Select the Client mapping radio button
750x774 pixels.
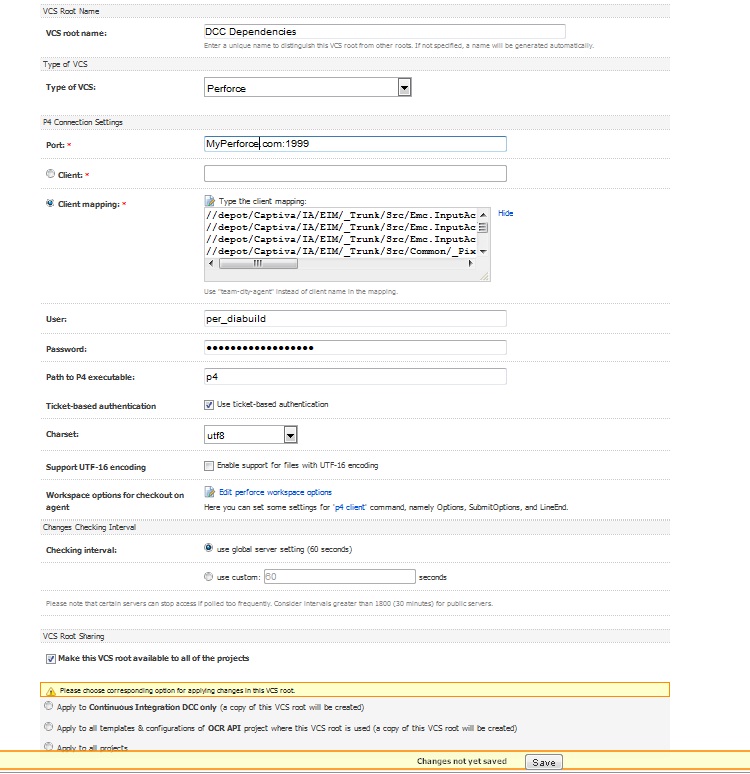[x=50, y=203]
